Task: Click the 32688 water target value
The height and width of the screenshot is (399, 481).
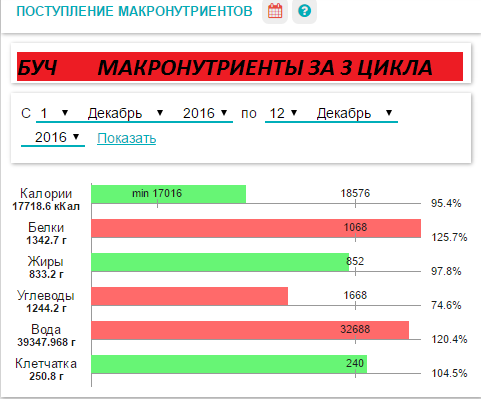Action: tap(355, 329)
